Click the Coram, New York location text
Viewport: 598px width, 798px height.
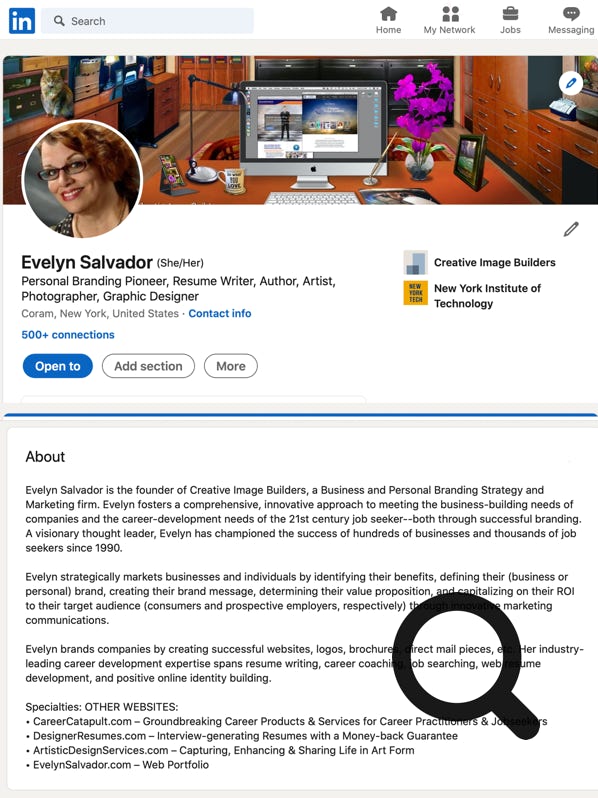100,314
